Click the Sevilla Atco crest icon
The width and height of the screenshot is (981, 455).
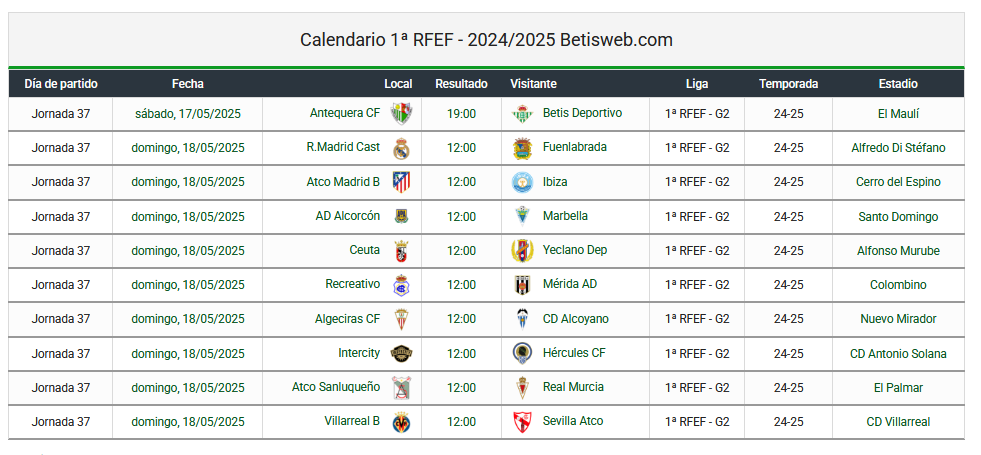[522, 422]
